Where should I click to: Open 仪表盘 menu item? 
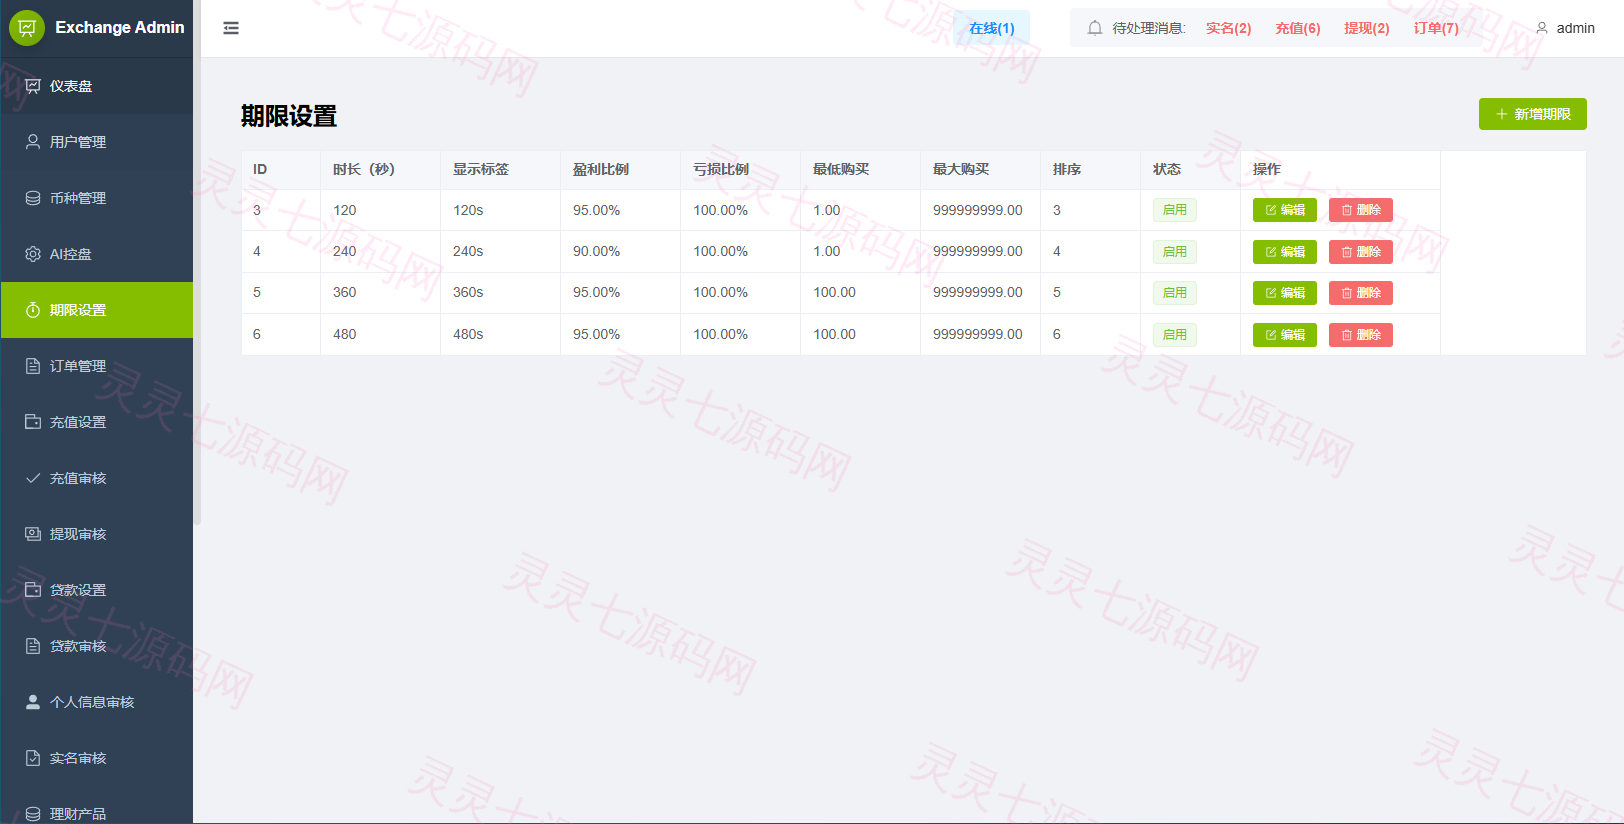coord(97,86)
